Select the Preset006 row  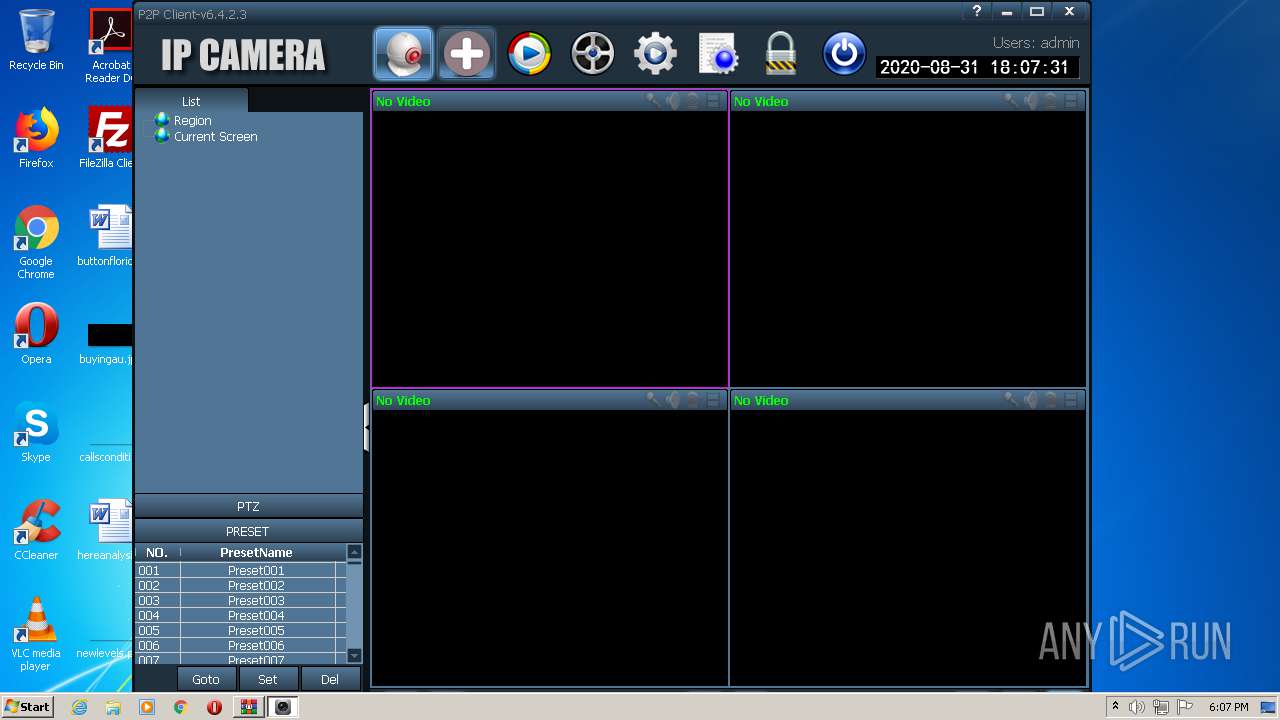(241, 645)
